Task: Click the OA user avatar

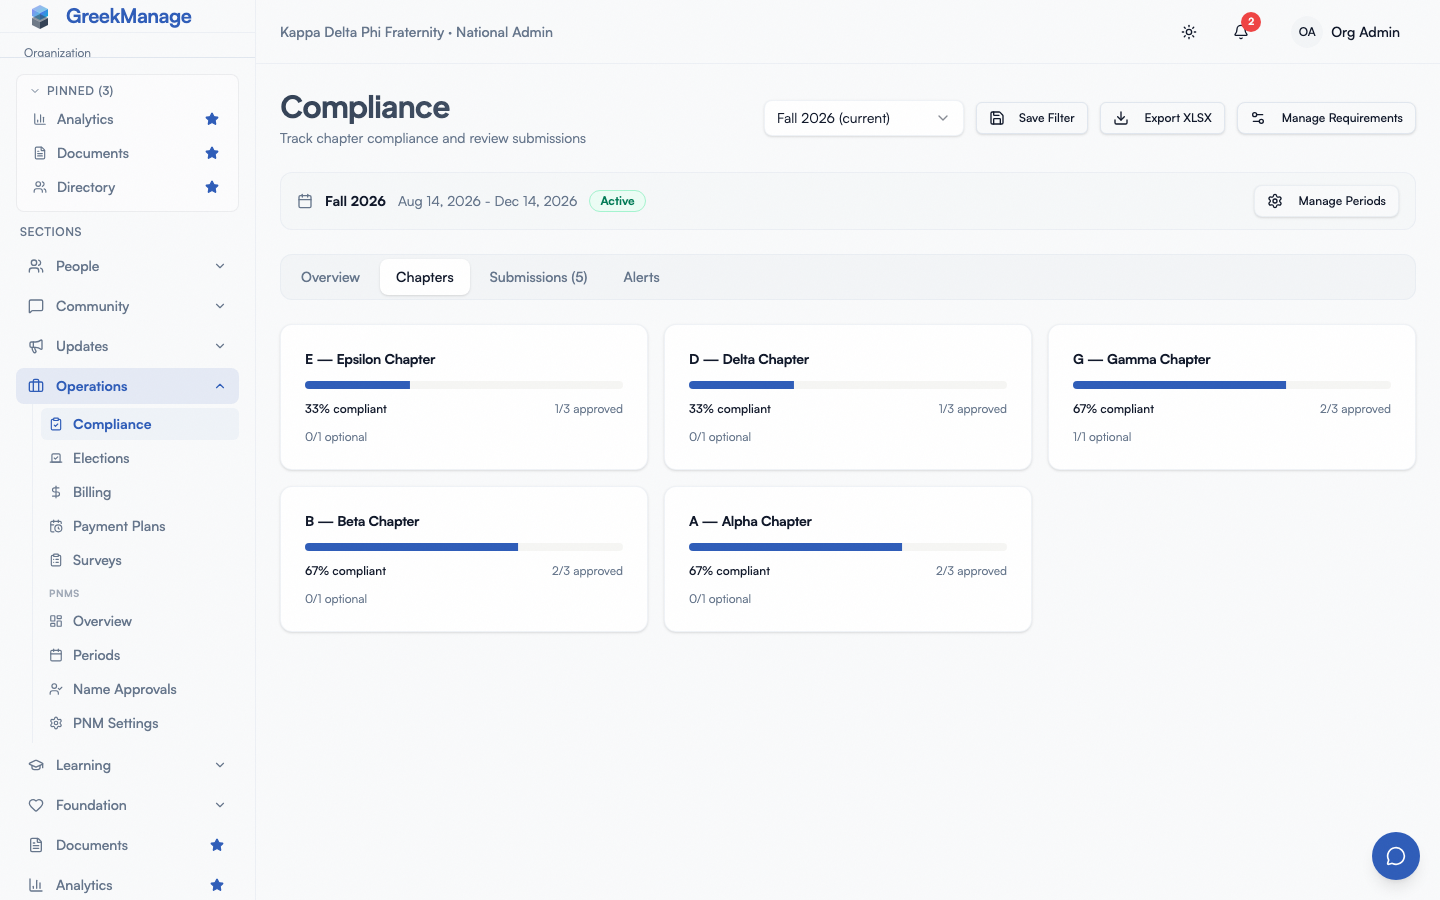Action: 1307,32
